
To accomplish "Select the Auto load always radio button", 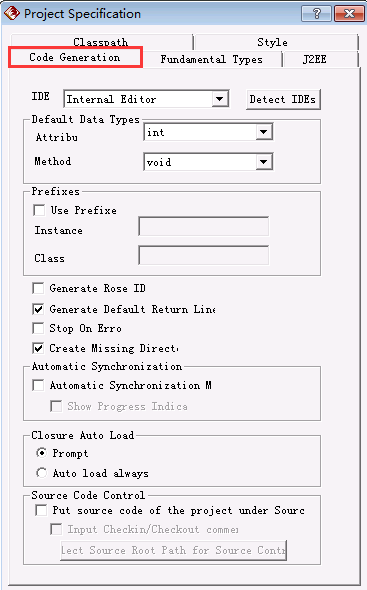I will coord(41,473).
